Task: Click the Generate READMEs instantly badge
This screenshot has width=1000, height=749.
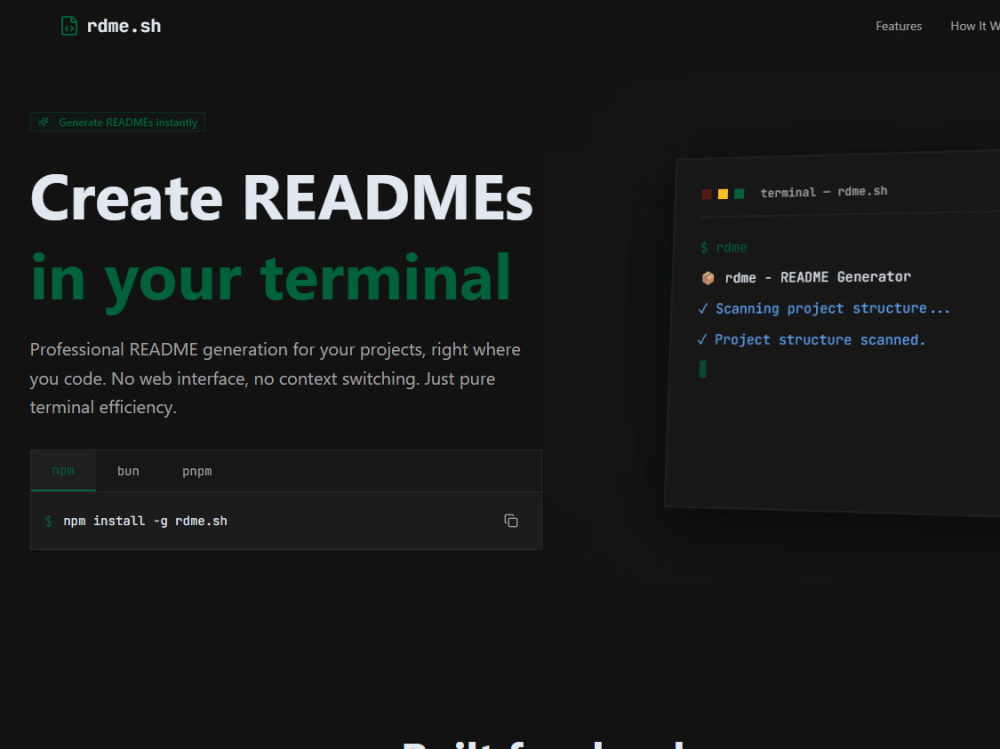Action: [117, 122]
